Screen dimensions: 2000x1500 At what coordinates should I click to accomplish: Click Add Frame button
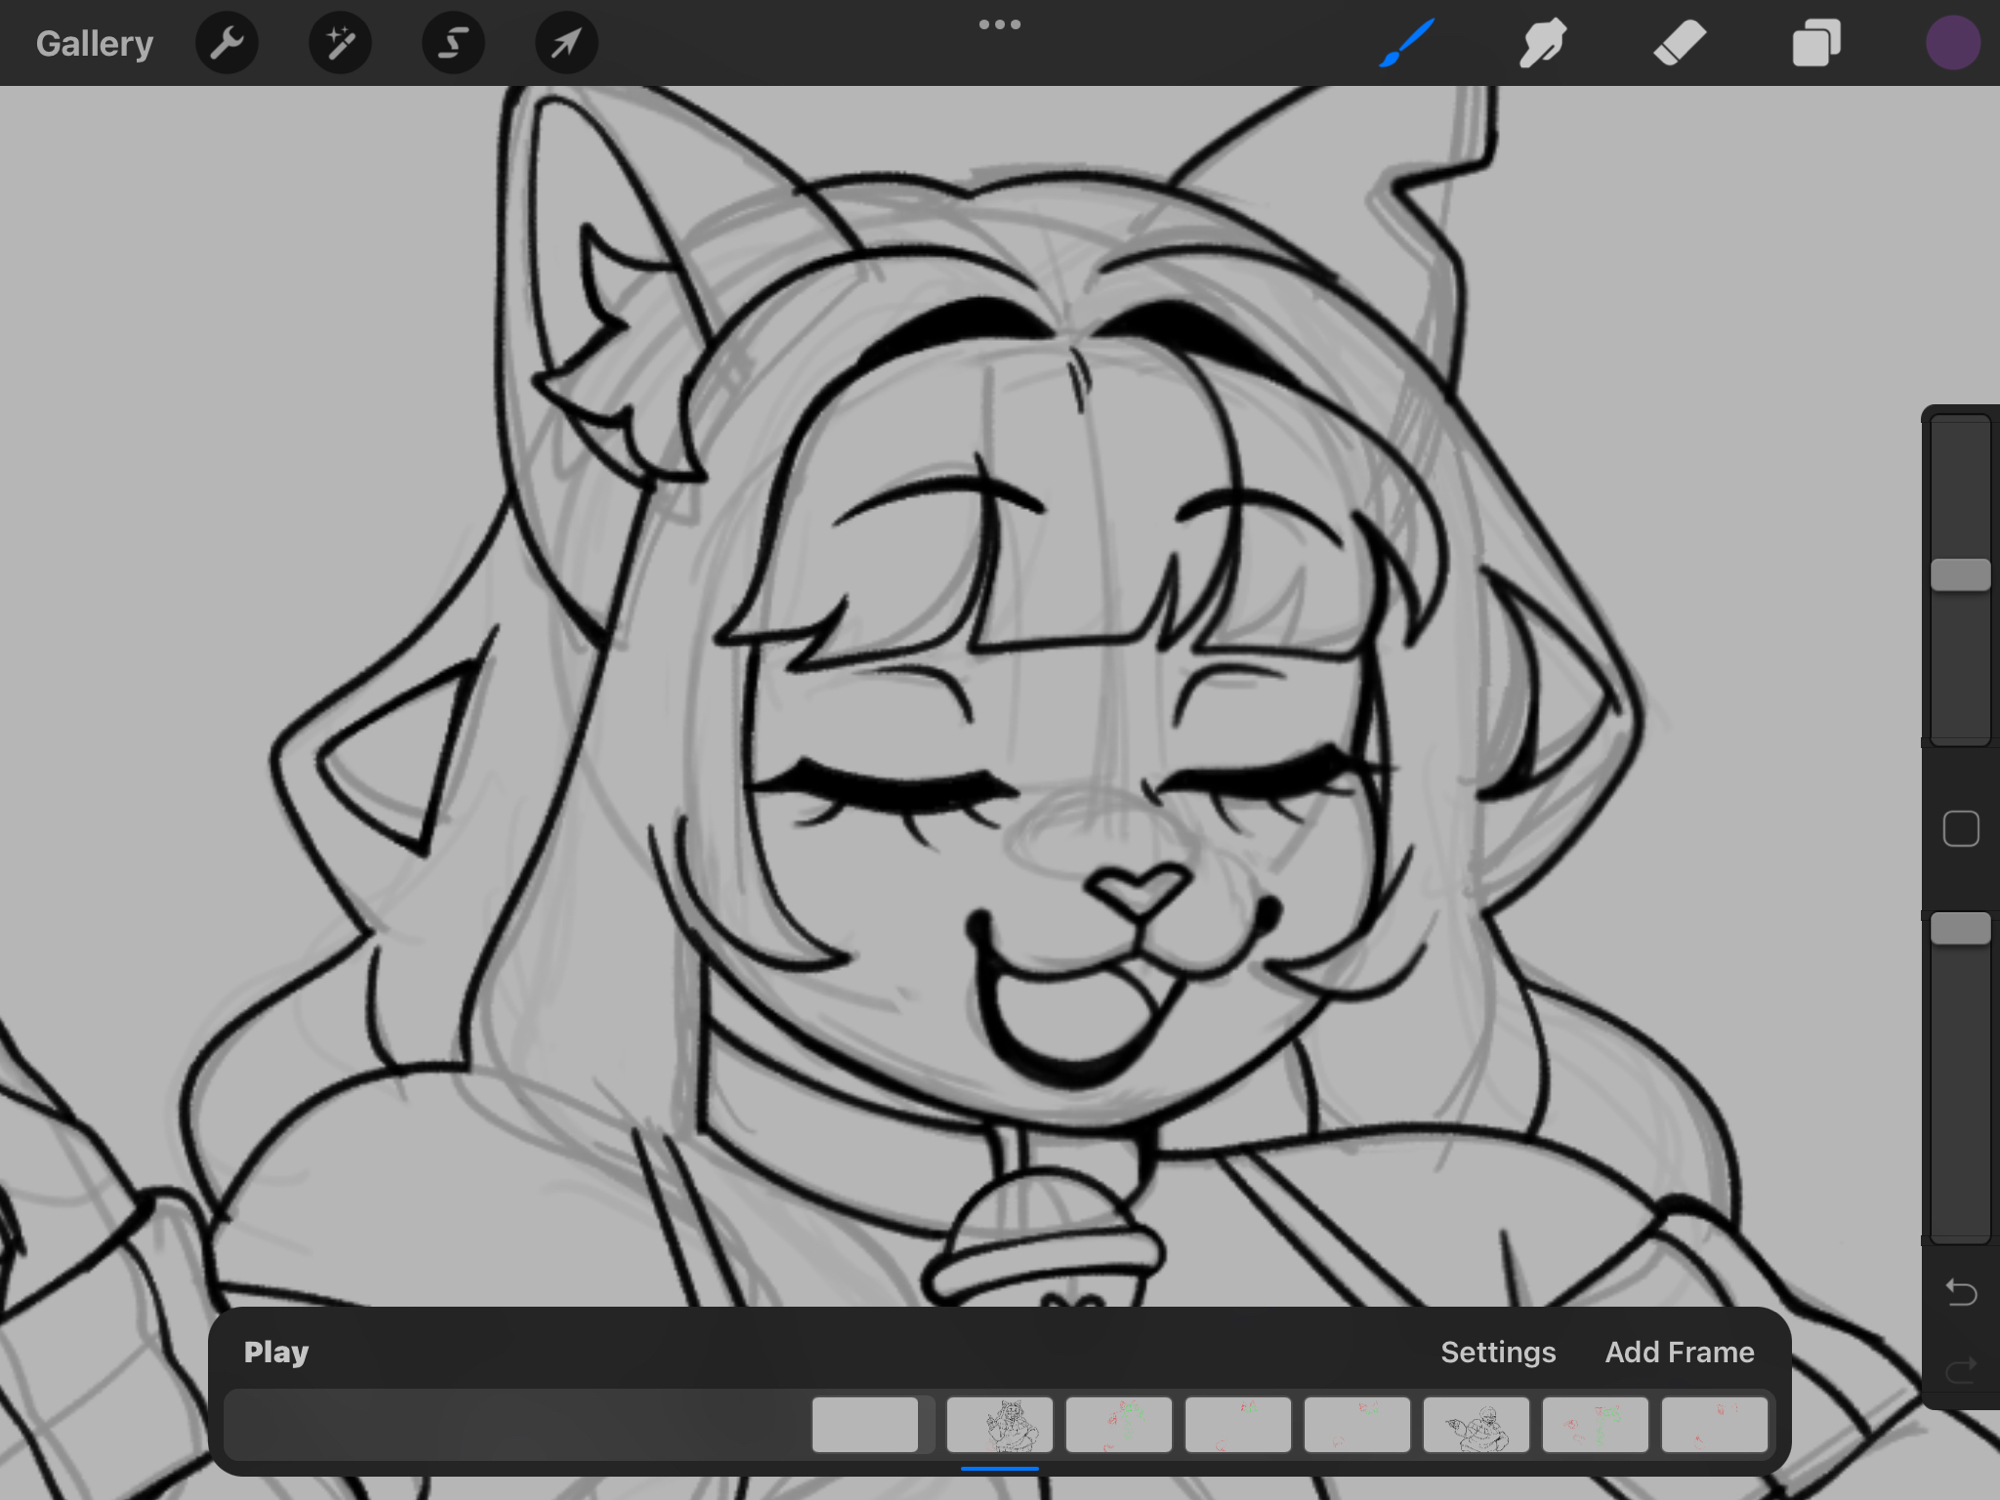pyautogui.click(x=1679, y=1352)
